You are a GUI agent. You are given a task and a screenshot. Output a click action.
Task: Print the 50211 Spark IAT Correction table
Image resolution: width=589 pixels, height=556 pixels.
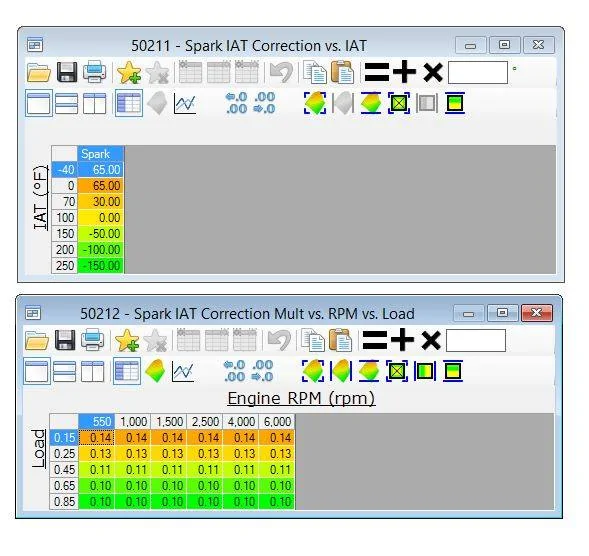coord(94,72)
